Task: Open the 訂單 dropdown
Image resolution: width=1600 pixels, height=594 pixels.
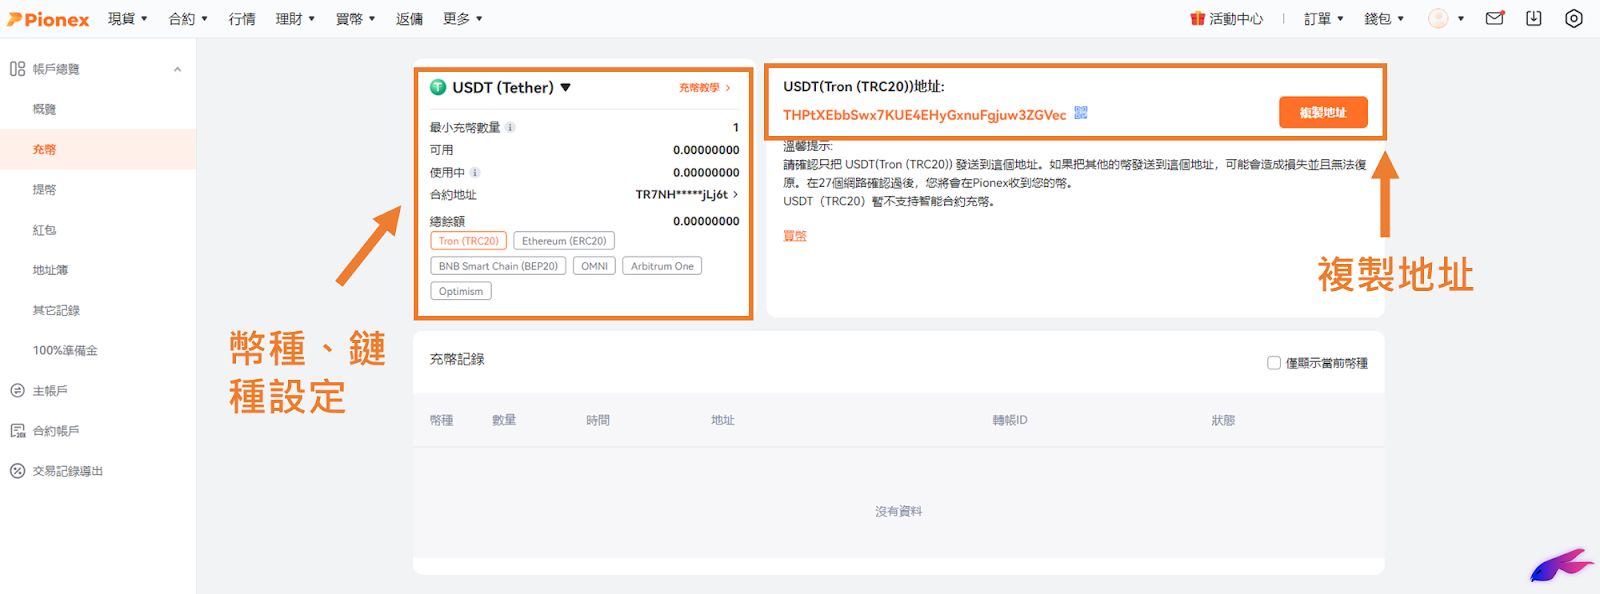Action: click(x=1324, y=19)
